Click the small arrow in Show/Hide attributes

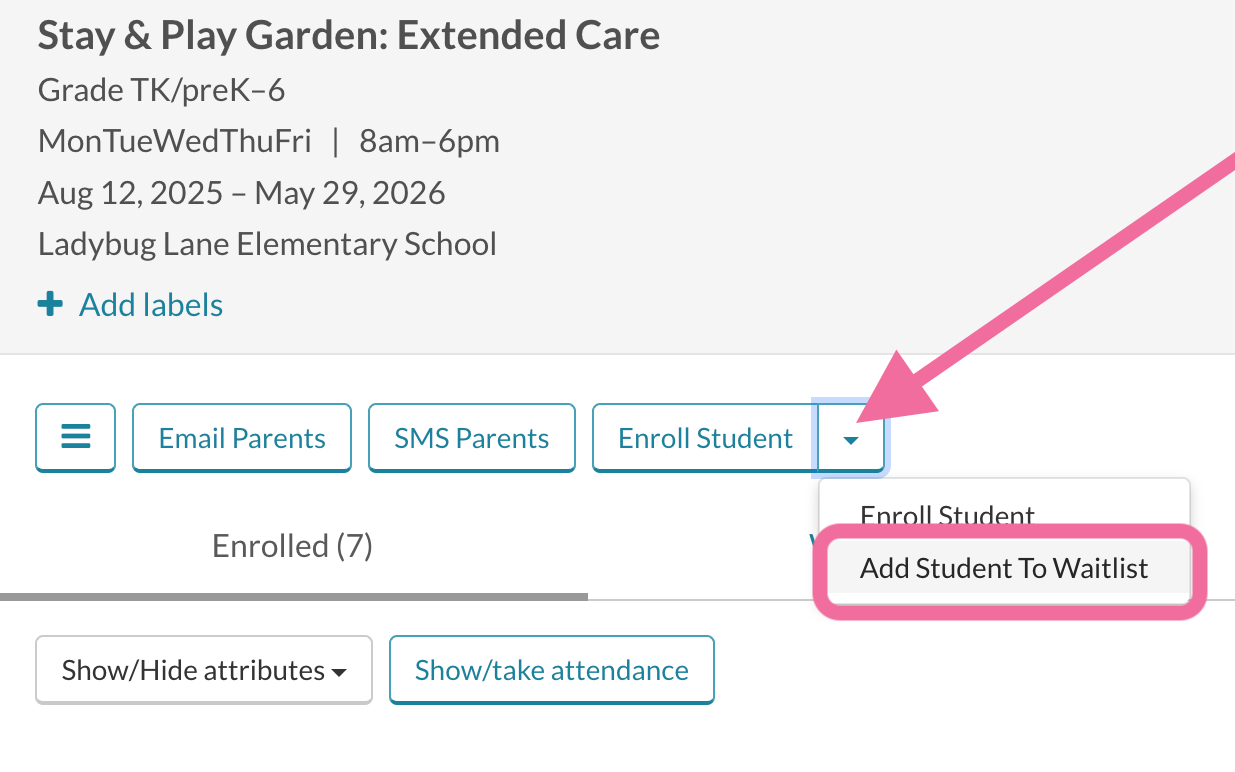[339, 673]
